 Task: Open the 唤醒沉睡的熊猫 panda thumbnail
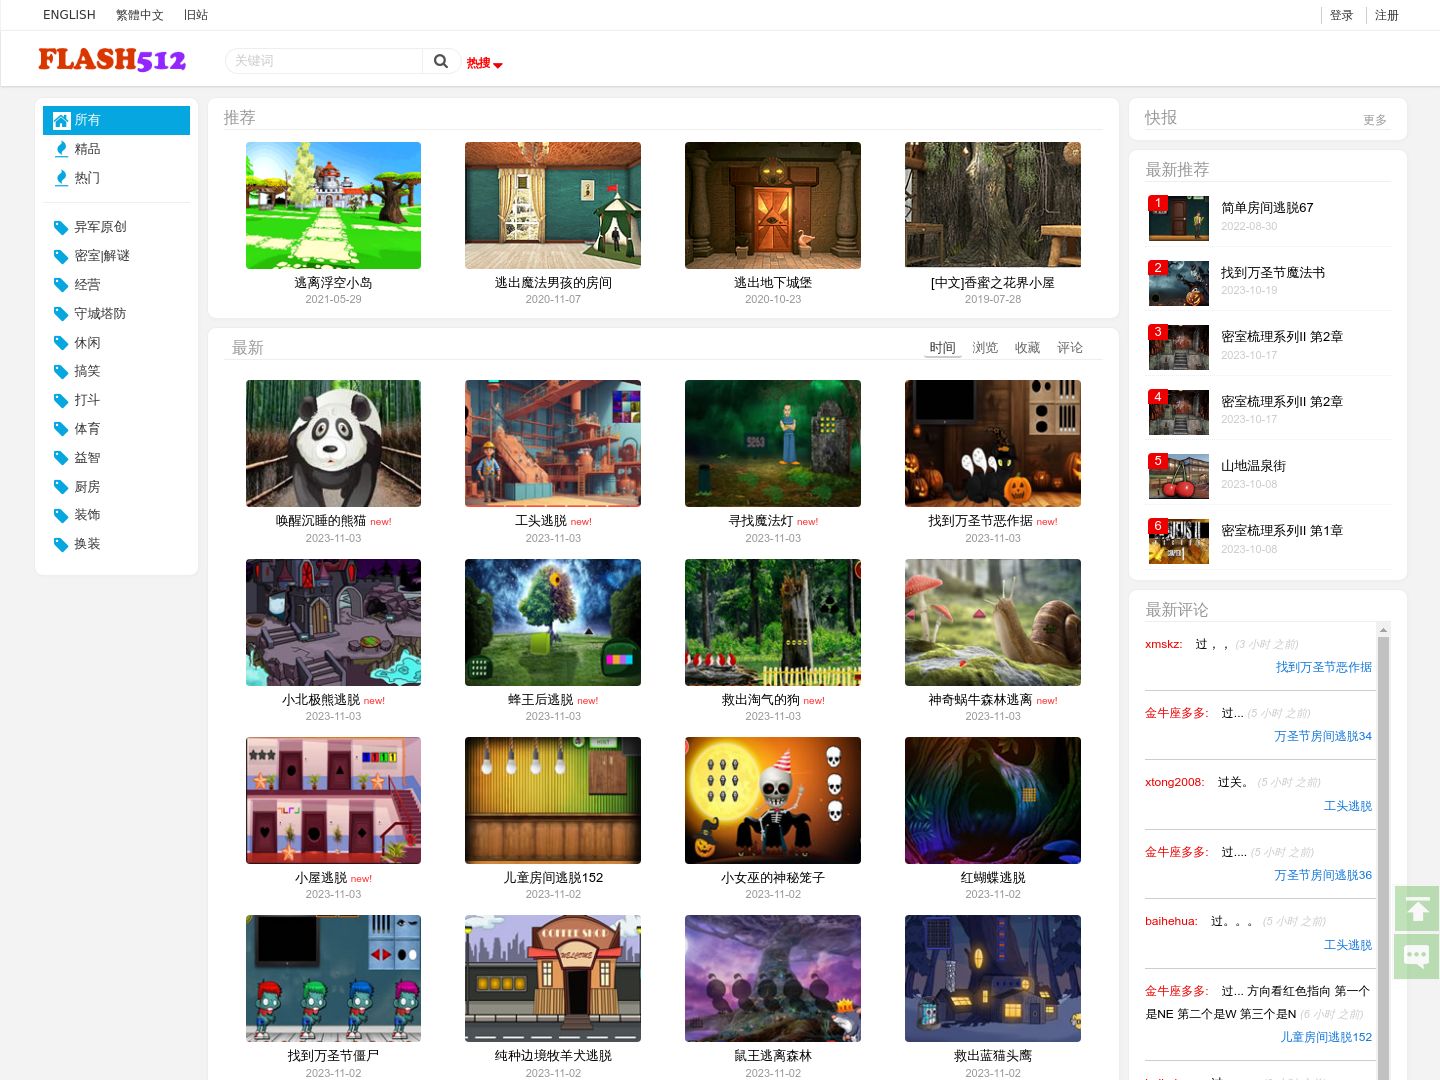[x=333, y=443]
